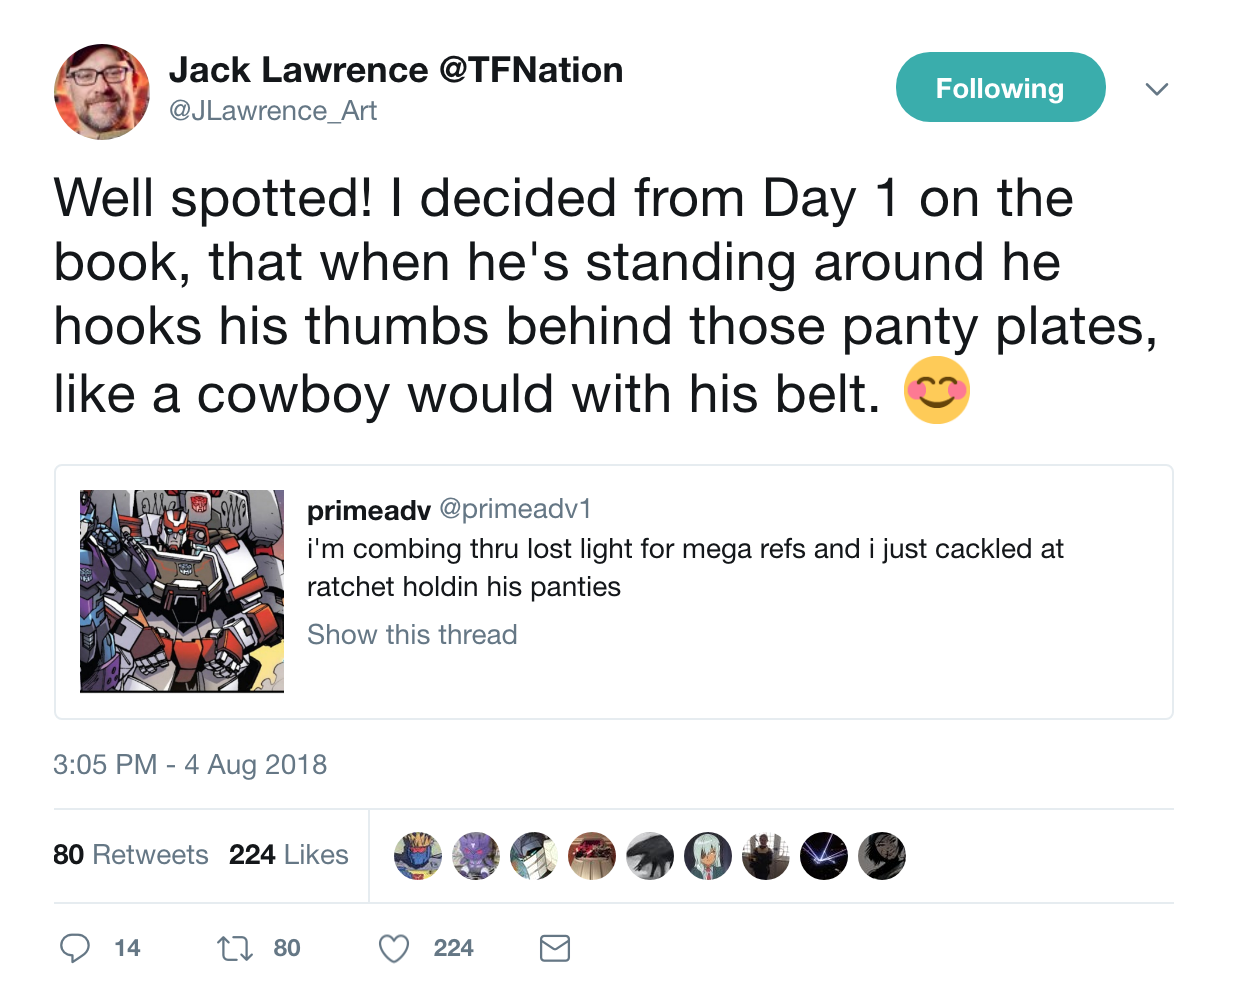The height and width of the screenshot is (1008, 1236).
Task: Click the 3:05 PM - 4 Aug 2018 timestamp
Action: 190,765
